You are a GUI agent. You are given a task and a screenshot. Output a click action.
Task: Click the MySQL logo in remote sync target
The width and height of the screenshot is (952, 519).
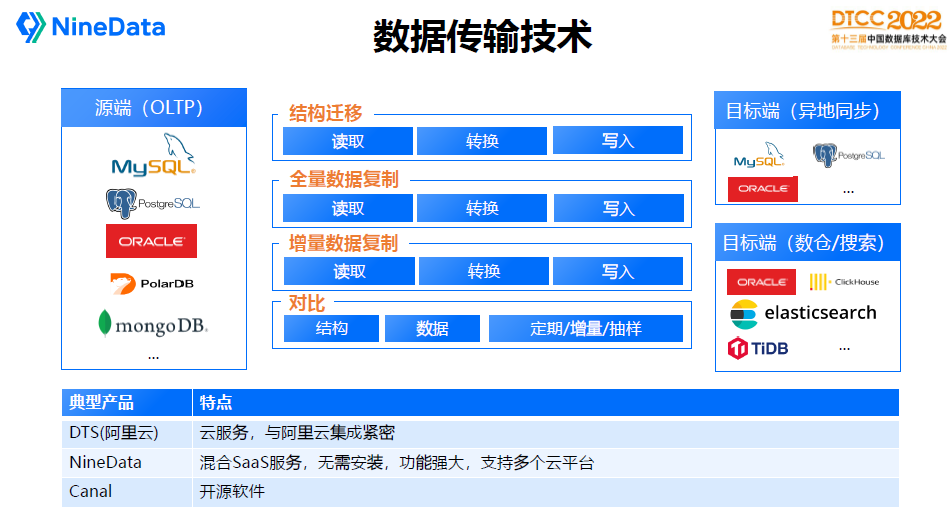(x=759, y=155)
